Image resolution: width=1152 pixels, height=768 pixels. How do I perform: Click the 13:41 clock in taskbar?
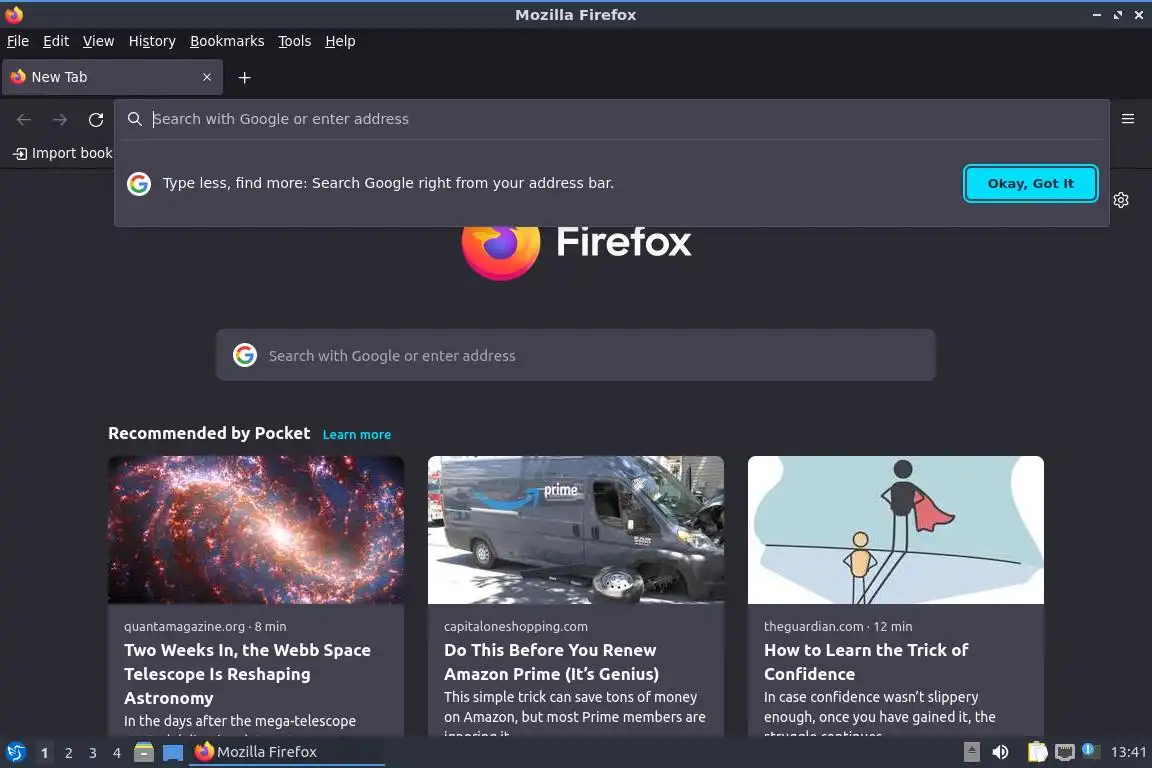point(1128,752)
